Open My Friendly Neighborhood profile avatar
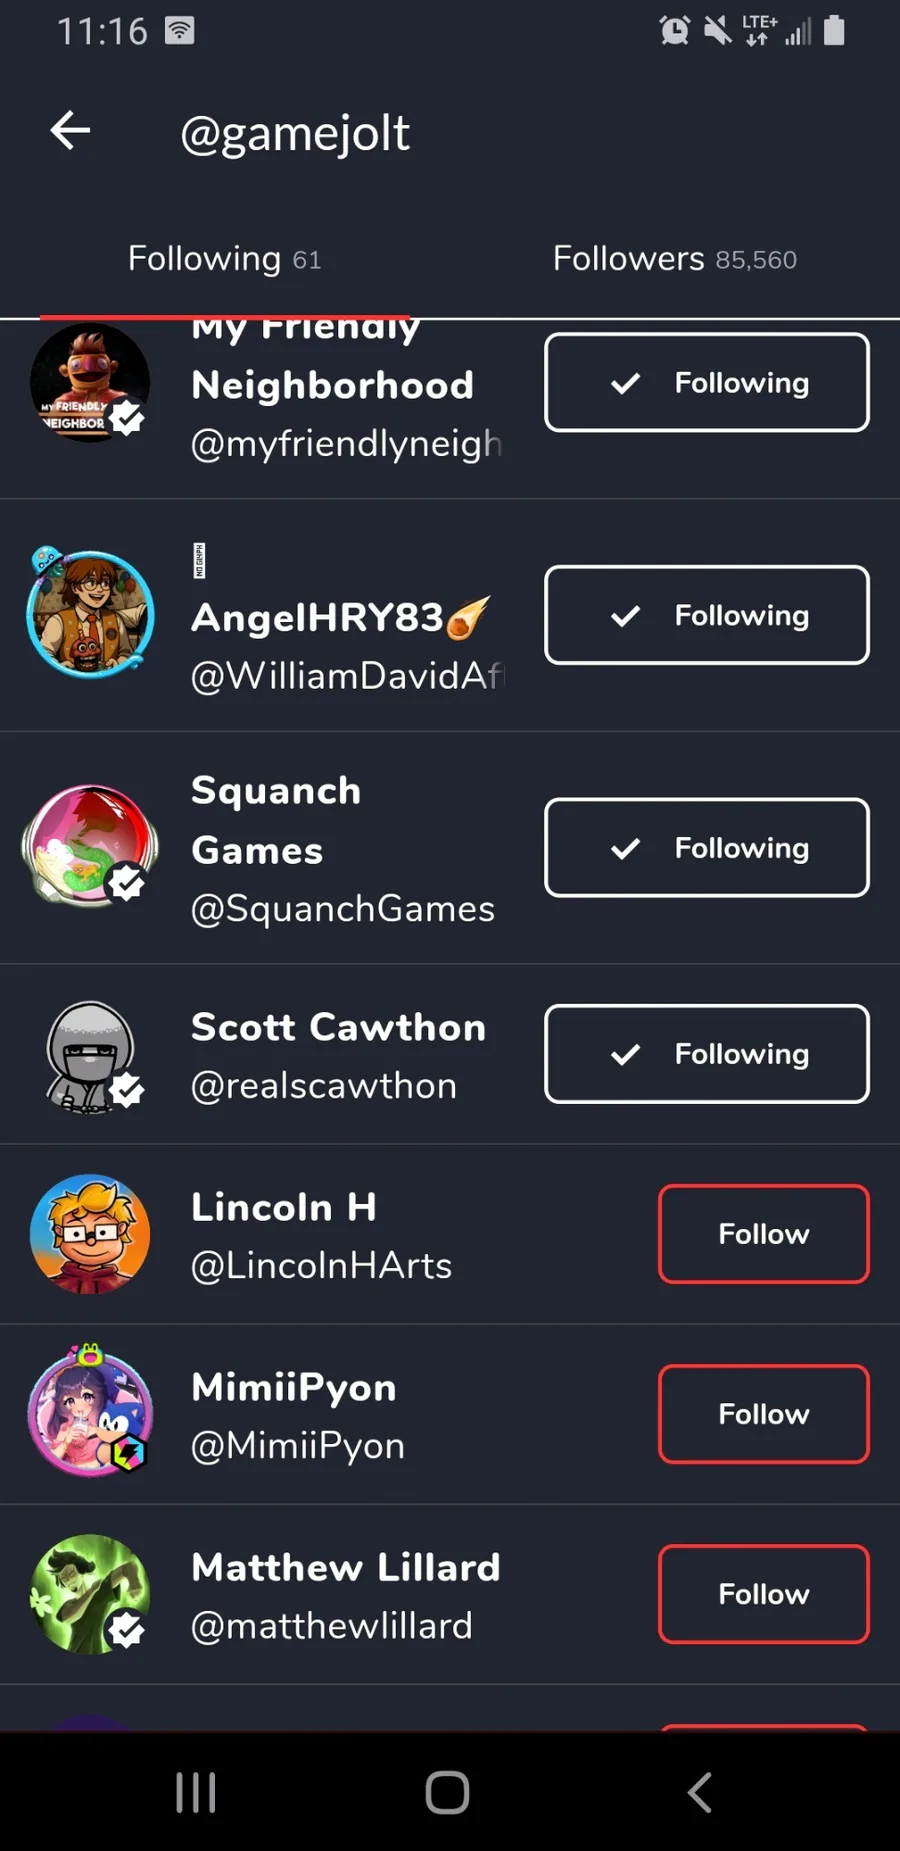The image size is (900, 1851). click(x=90, y=383)
